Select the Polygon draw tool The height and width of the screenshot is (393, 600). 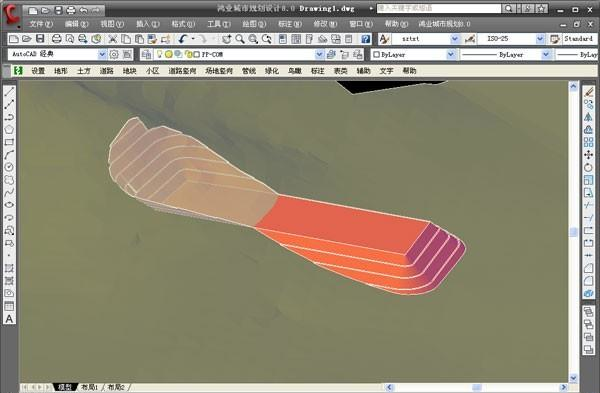tap(9, 129)
